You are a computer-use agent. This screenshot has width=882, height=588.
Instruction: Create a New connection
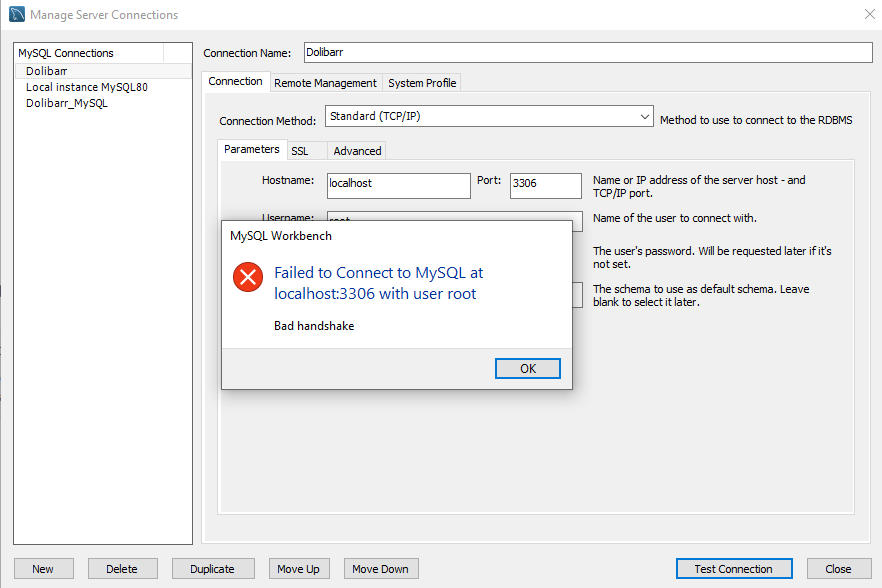(x=43, y=569)
